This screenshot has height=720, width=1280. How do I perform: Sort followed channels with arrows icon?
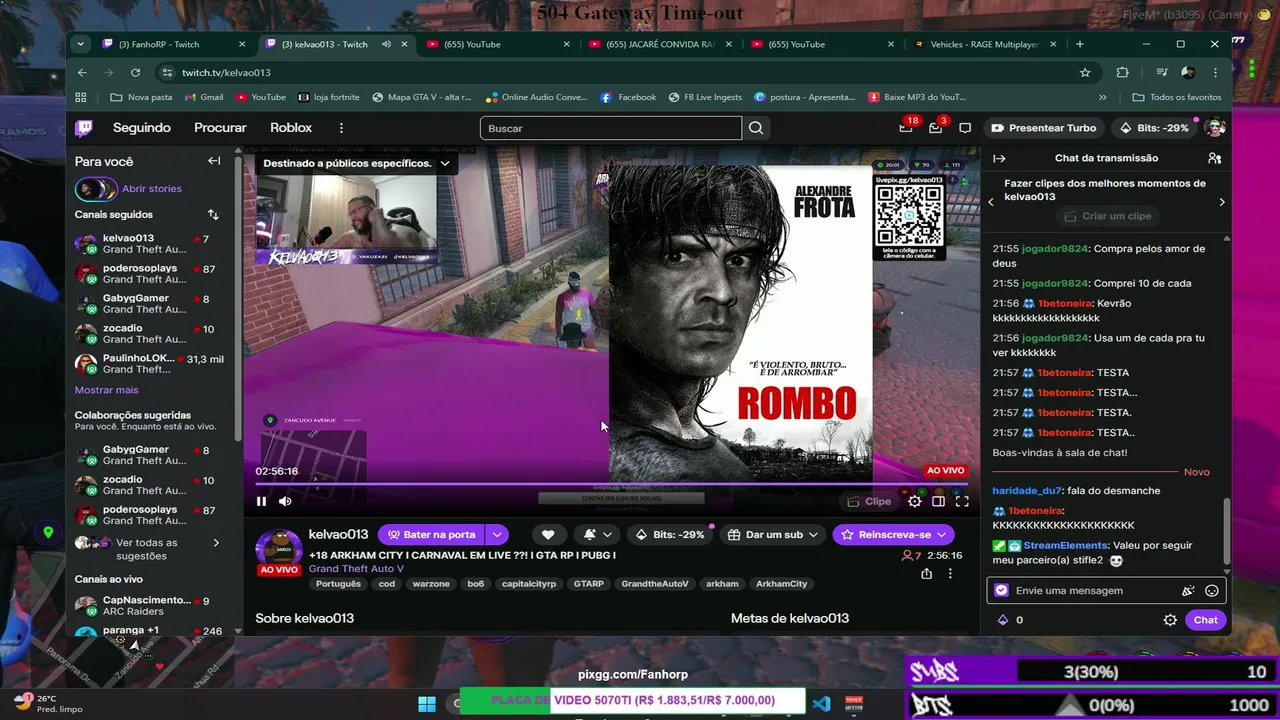point(213,215)
